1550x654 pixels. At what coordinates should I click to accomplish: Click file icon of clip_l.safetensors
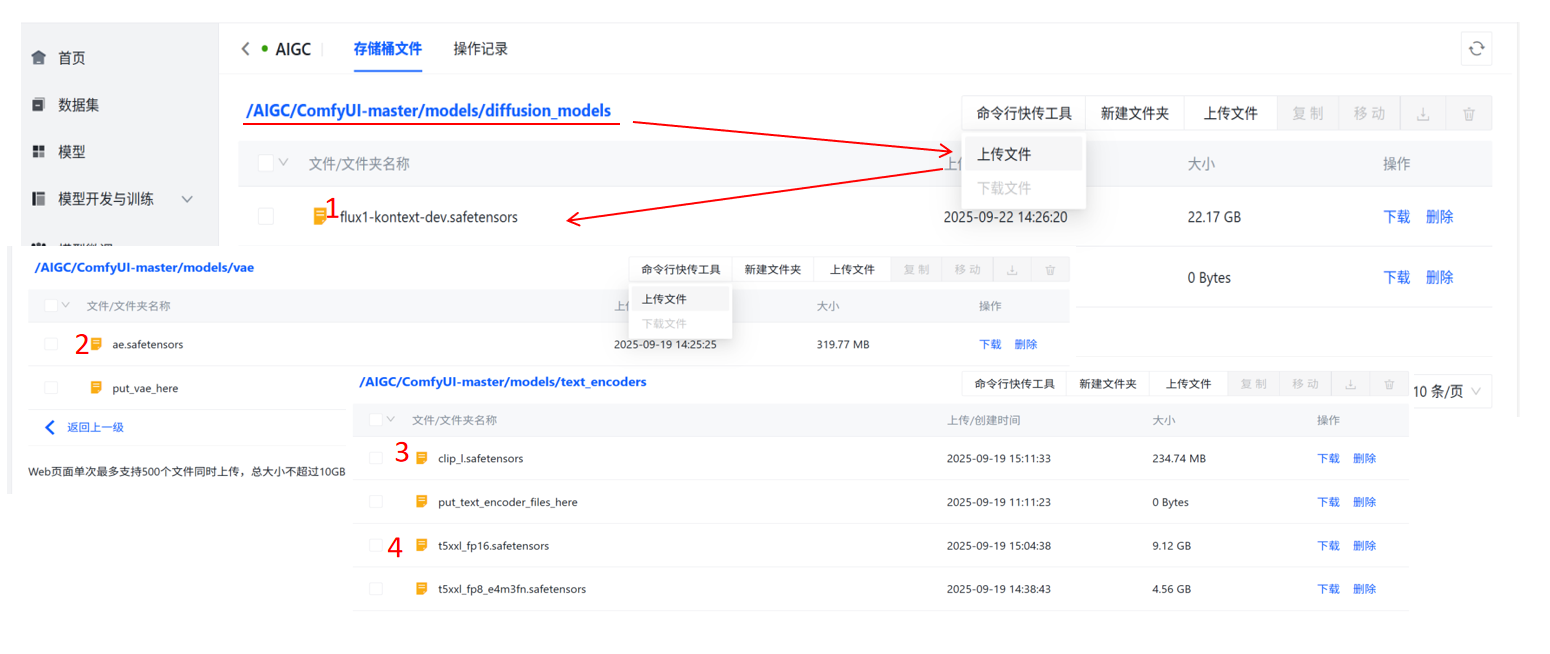(422, 458)
